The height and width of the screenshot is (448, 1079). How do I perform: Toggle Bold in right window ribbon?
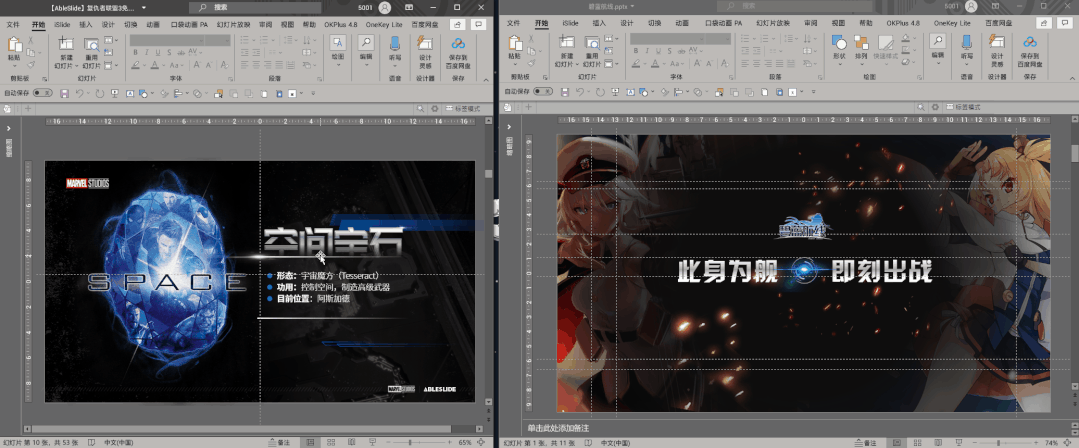pyautogui.click(x=636, y=51)
